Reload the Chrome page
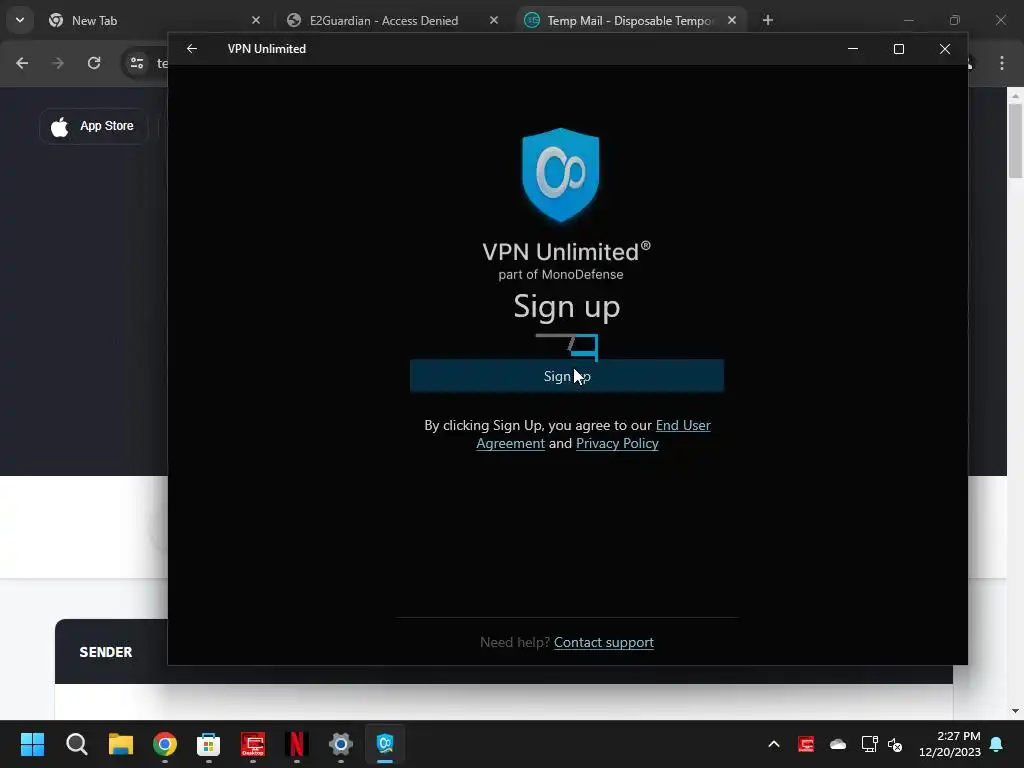Viewport: 1024px width, 768px height. click(x=94, y=63)
